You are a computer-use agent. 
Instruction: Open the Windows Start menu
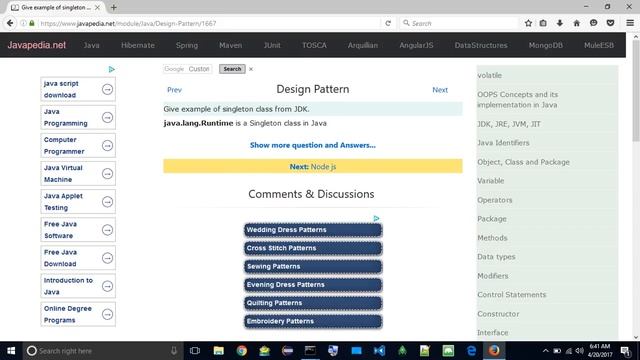pos(11,351)
